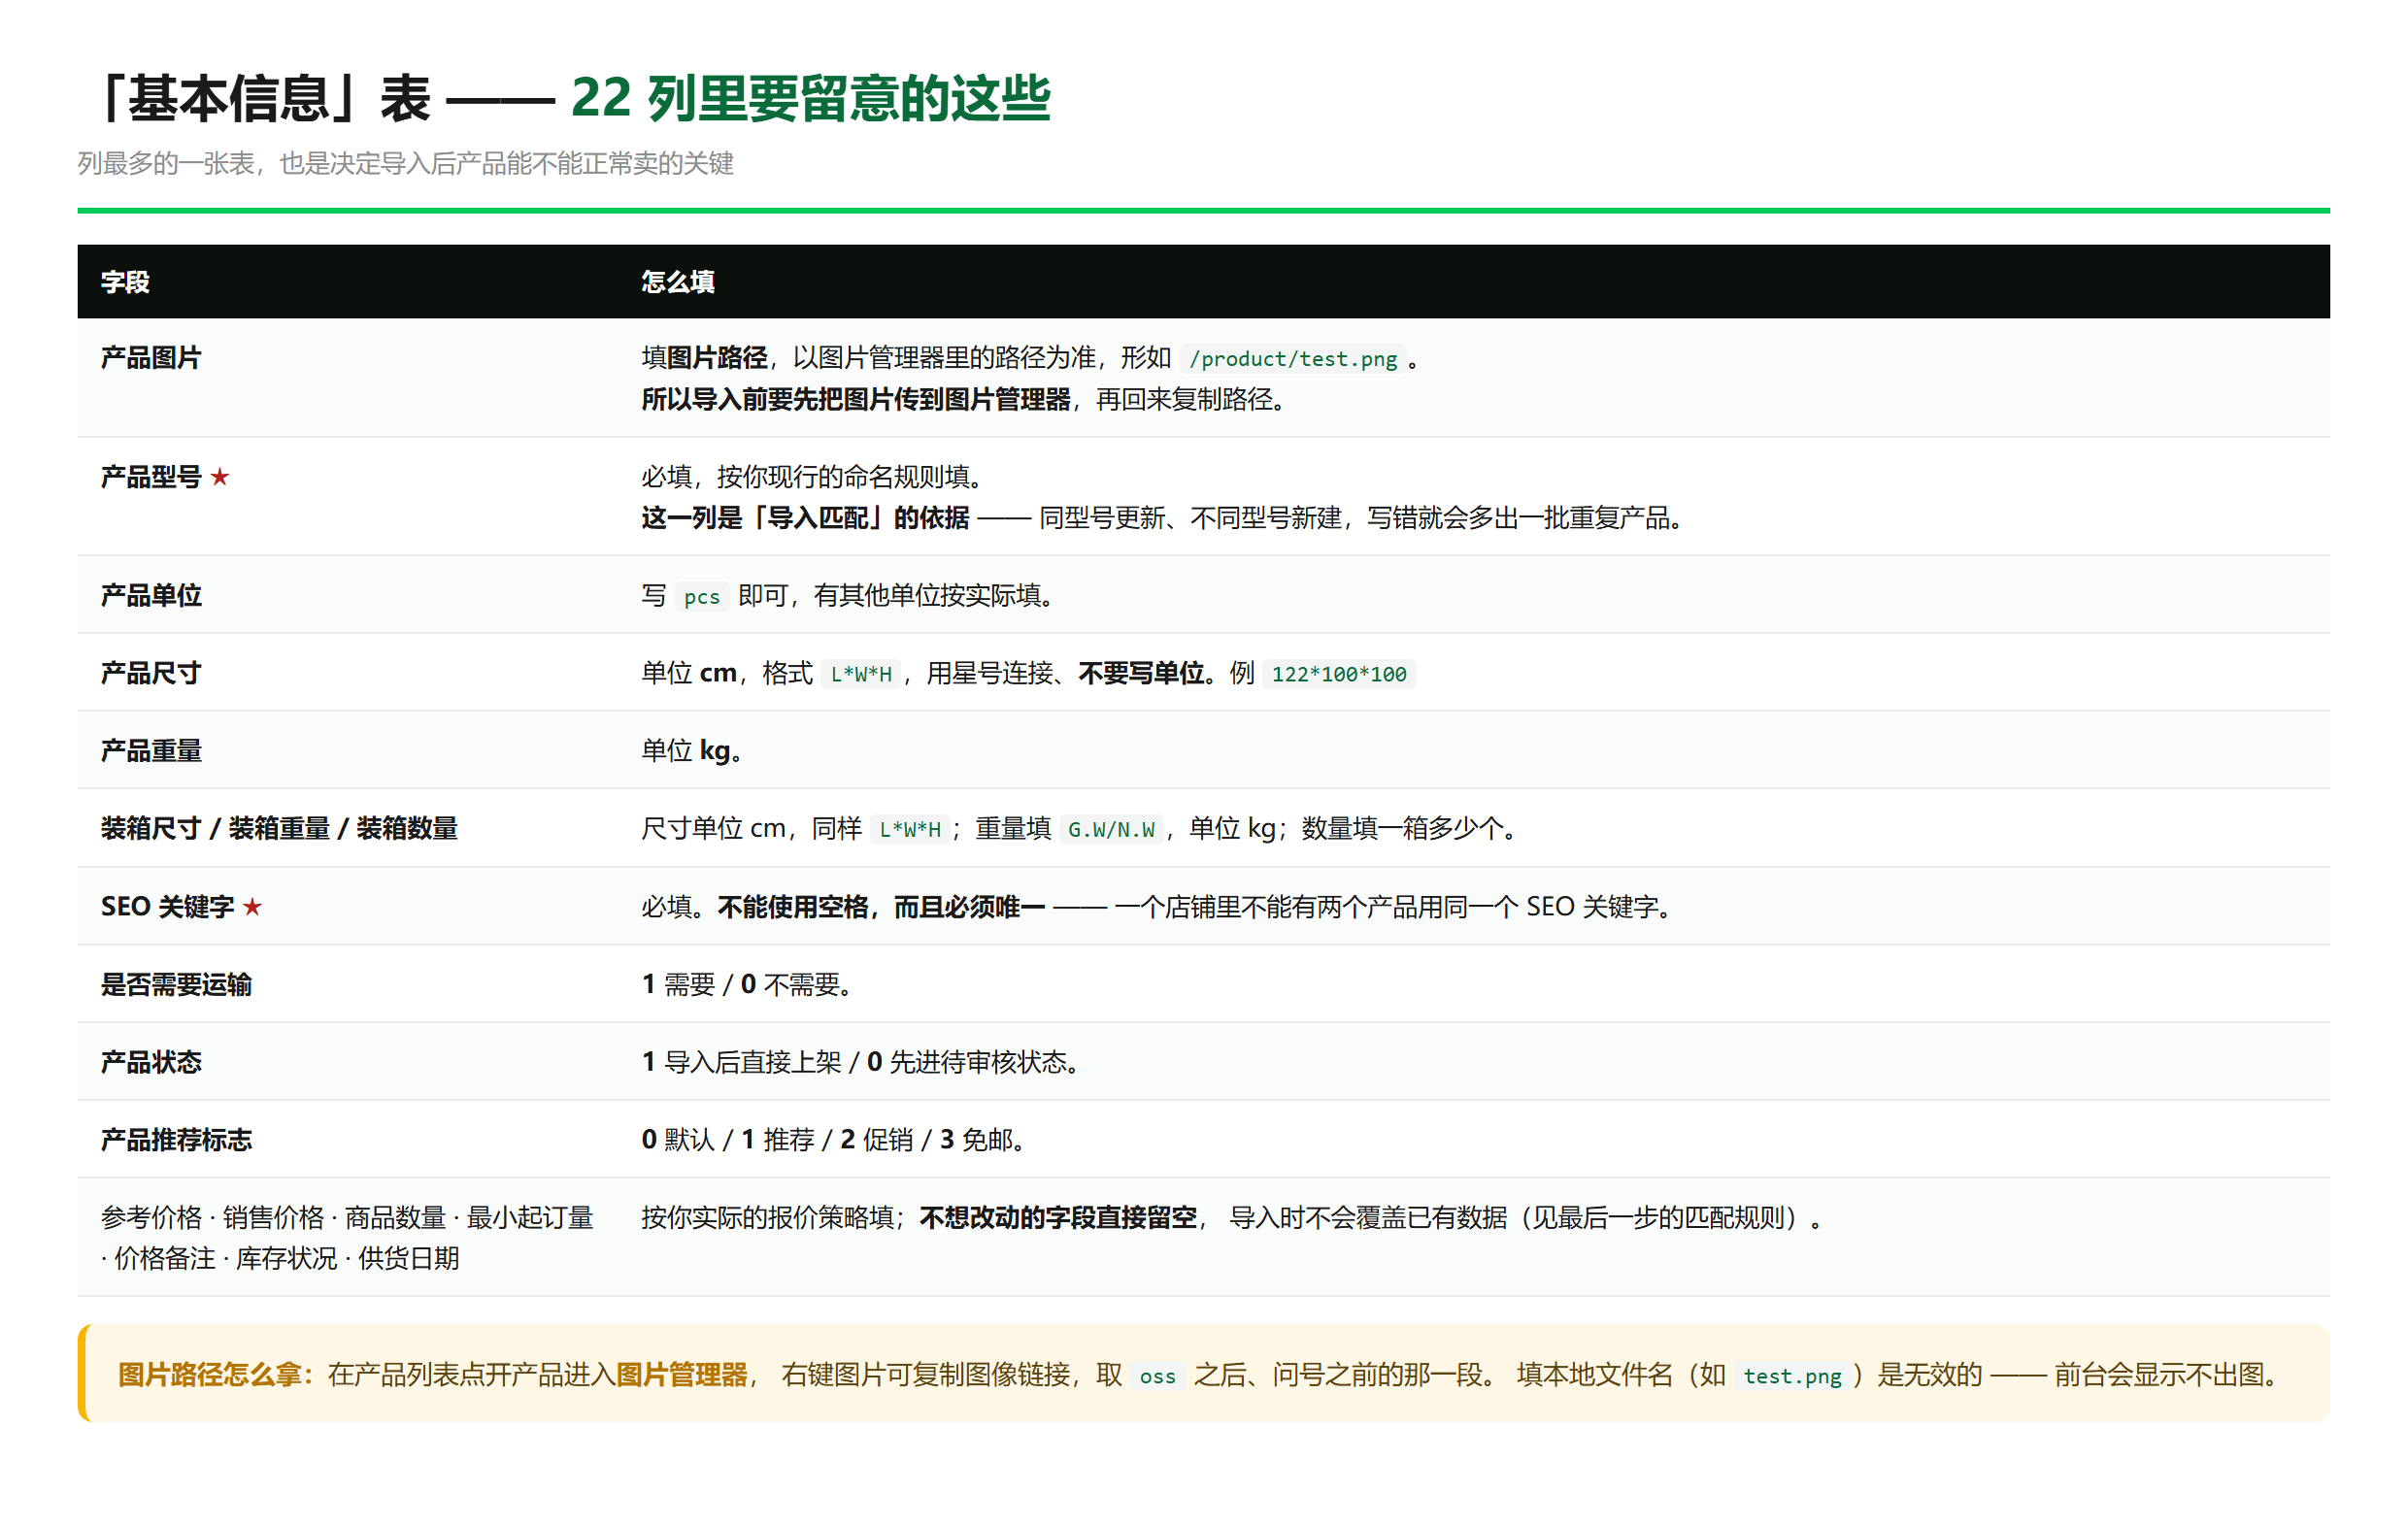Click the 这一列是「导入匹配」的依据 text

tap(805, 518)
